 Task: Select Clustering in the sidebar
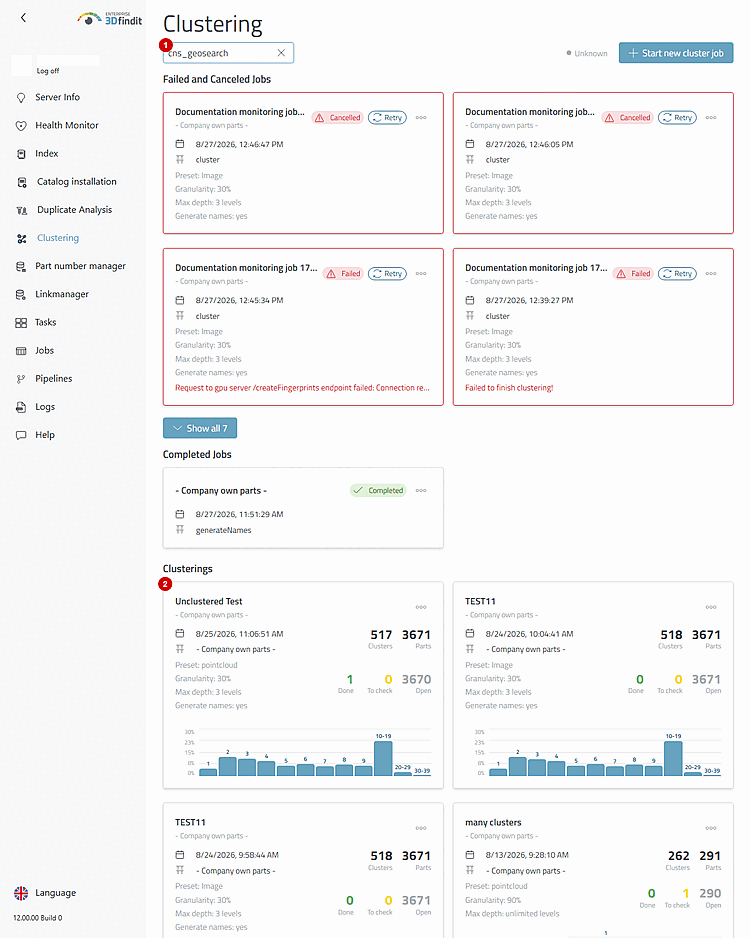(x=57, y=237)
